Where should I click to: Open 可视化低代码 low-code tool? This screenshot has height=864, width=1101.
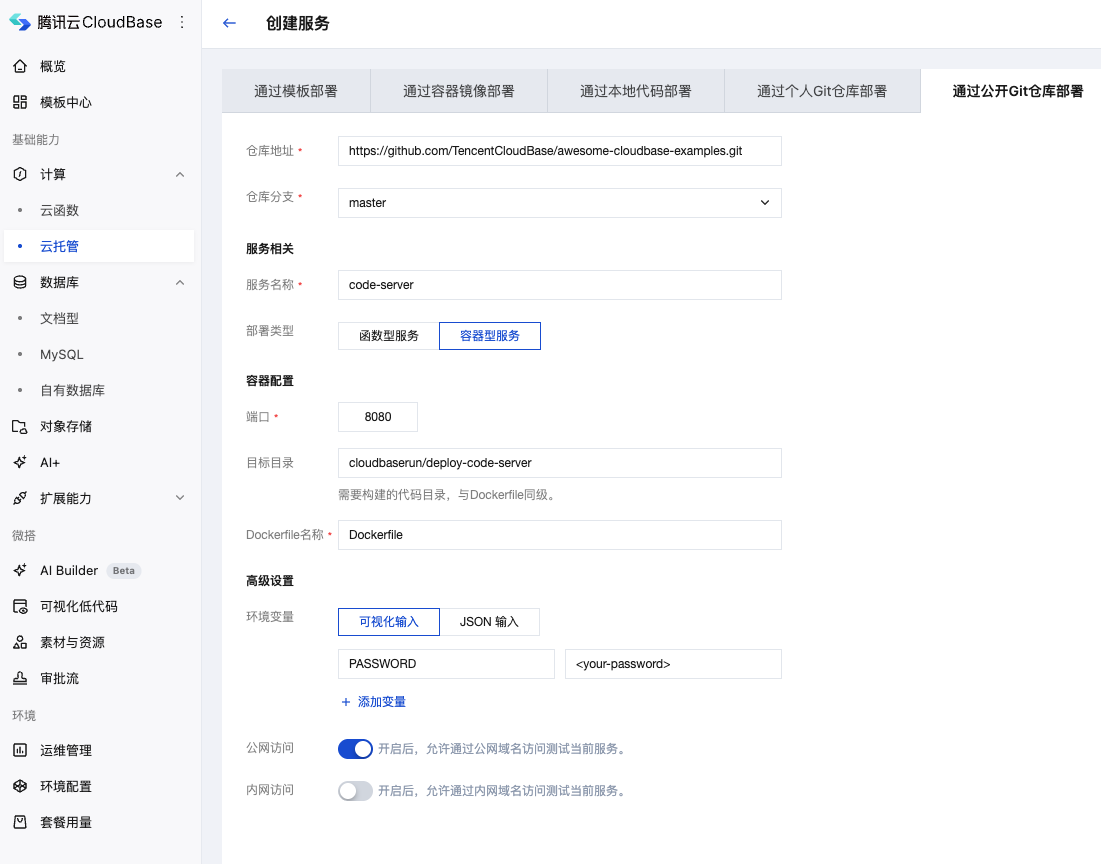click(x=79, y=606)
